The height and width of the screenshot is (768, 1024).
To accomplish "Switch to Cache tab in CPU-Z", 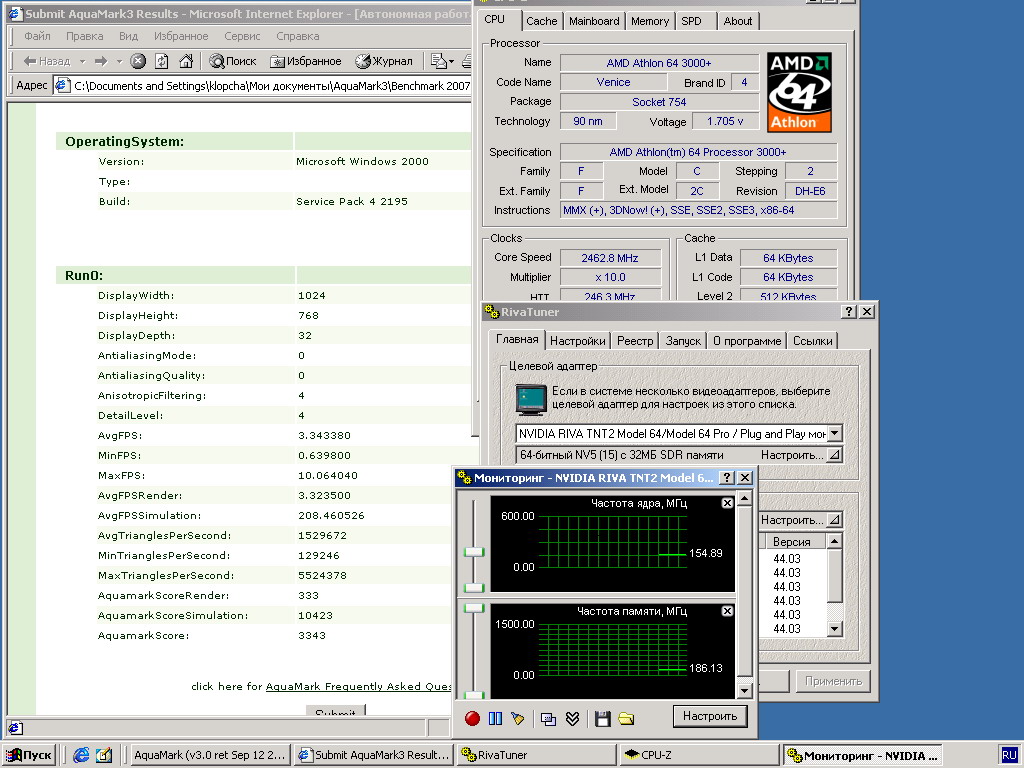I will 542,21.
